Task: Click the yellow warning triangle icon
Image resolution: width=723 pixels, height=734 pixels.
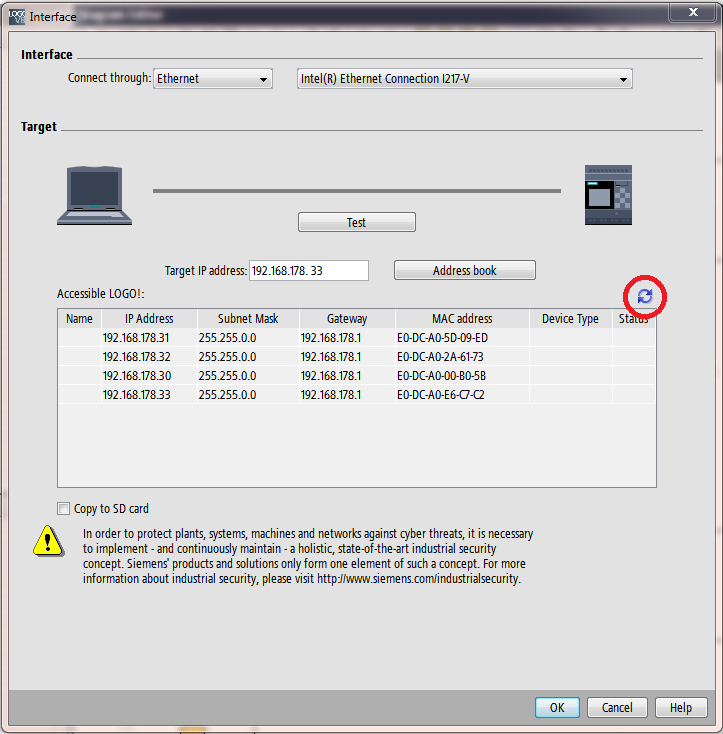Action: pyautogui.click(x=48, y=541)
